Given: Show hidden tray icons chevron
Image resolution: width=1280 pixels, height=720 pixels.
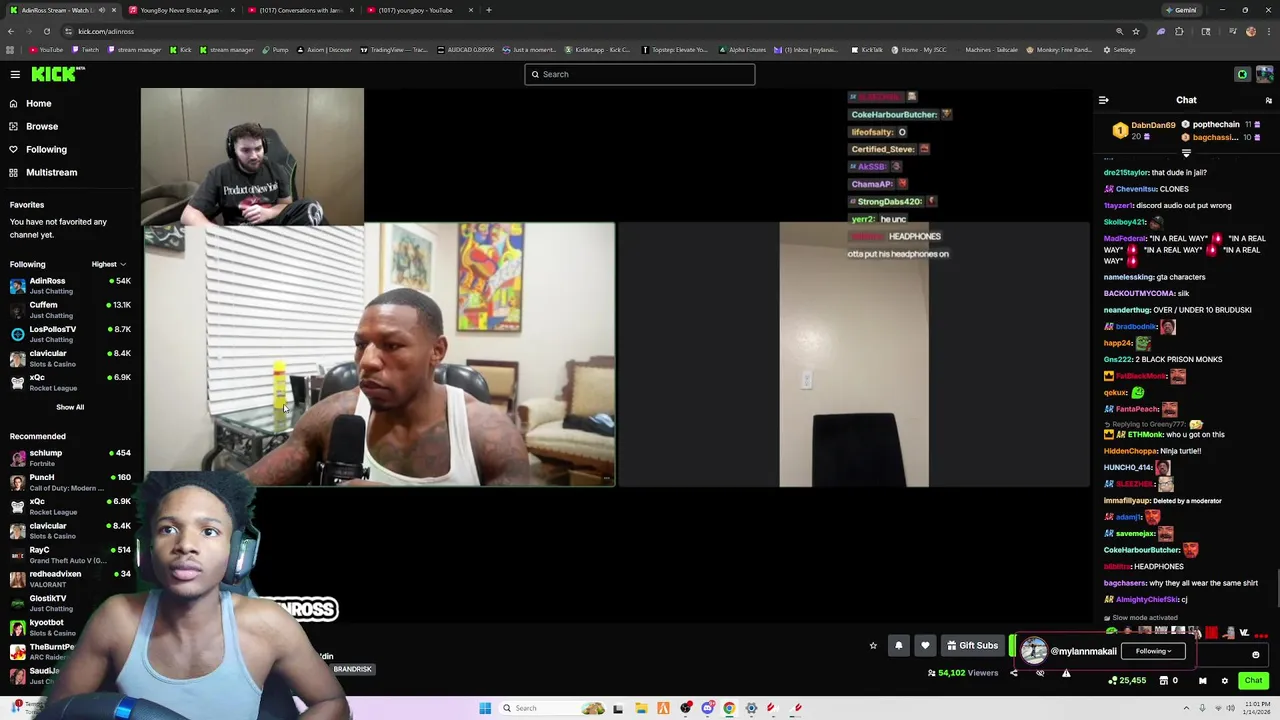Looking at the screenshot, I should [1186, 708].
